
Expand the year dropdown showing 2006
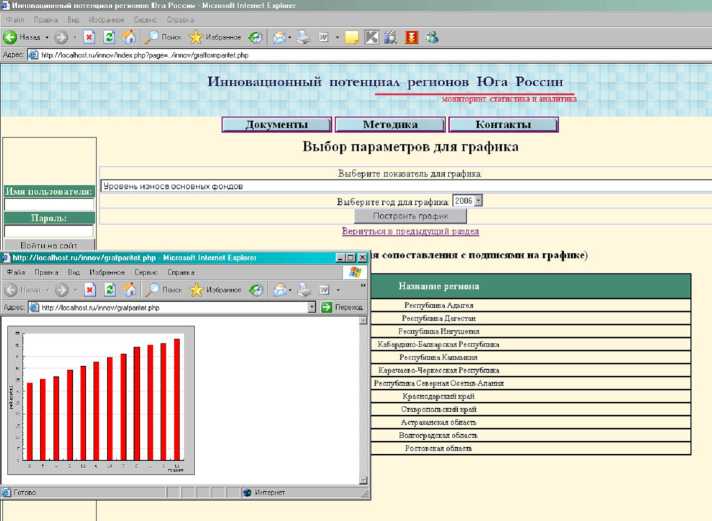pos(479,200)
